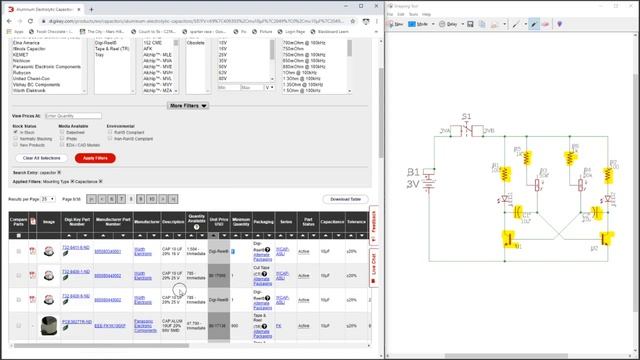Click the Enter Quantity price field
This screenshot has width=640, height=360.
pyautogui.click(x=73, y=116)
